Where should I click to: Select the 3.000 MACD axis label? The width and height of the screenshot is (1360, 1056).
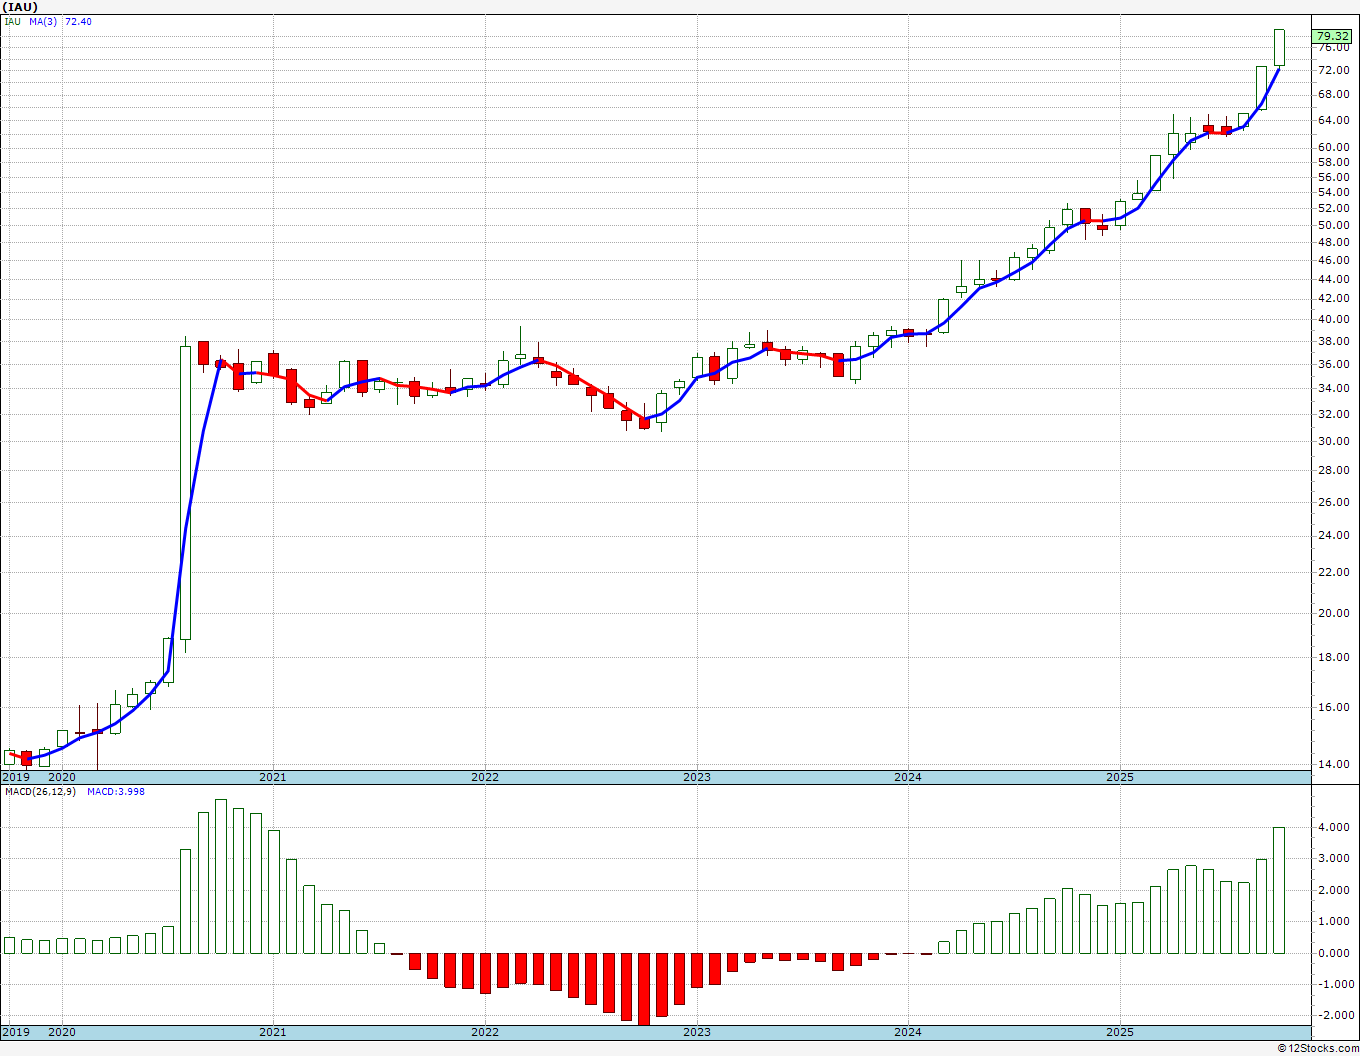tap(1333, 859)
